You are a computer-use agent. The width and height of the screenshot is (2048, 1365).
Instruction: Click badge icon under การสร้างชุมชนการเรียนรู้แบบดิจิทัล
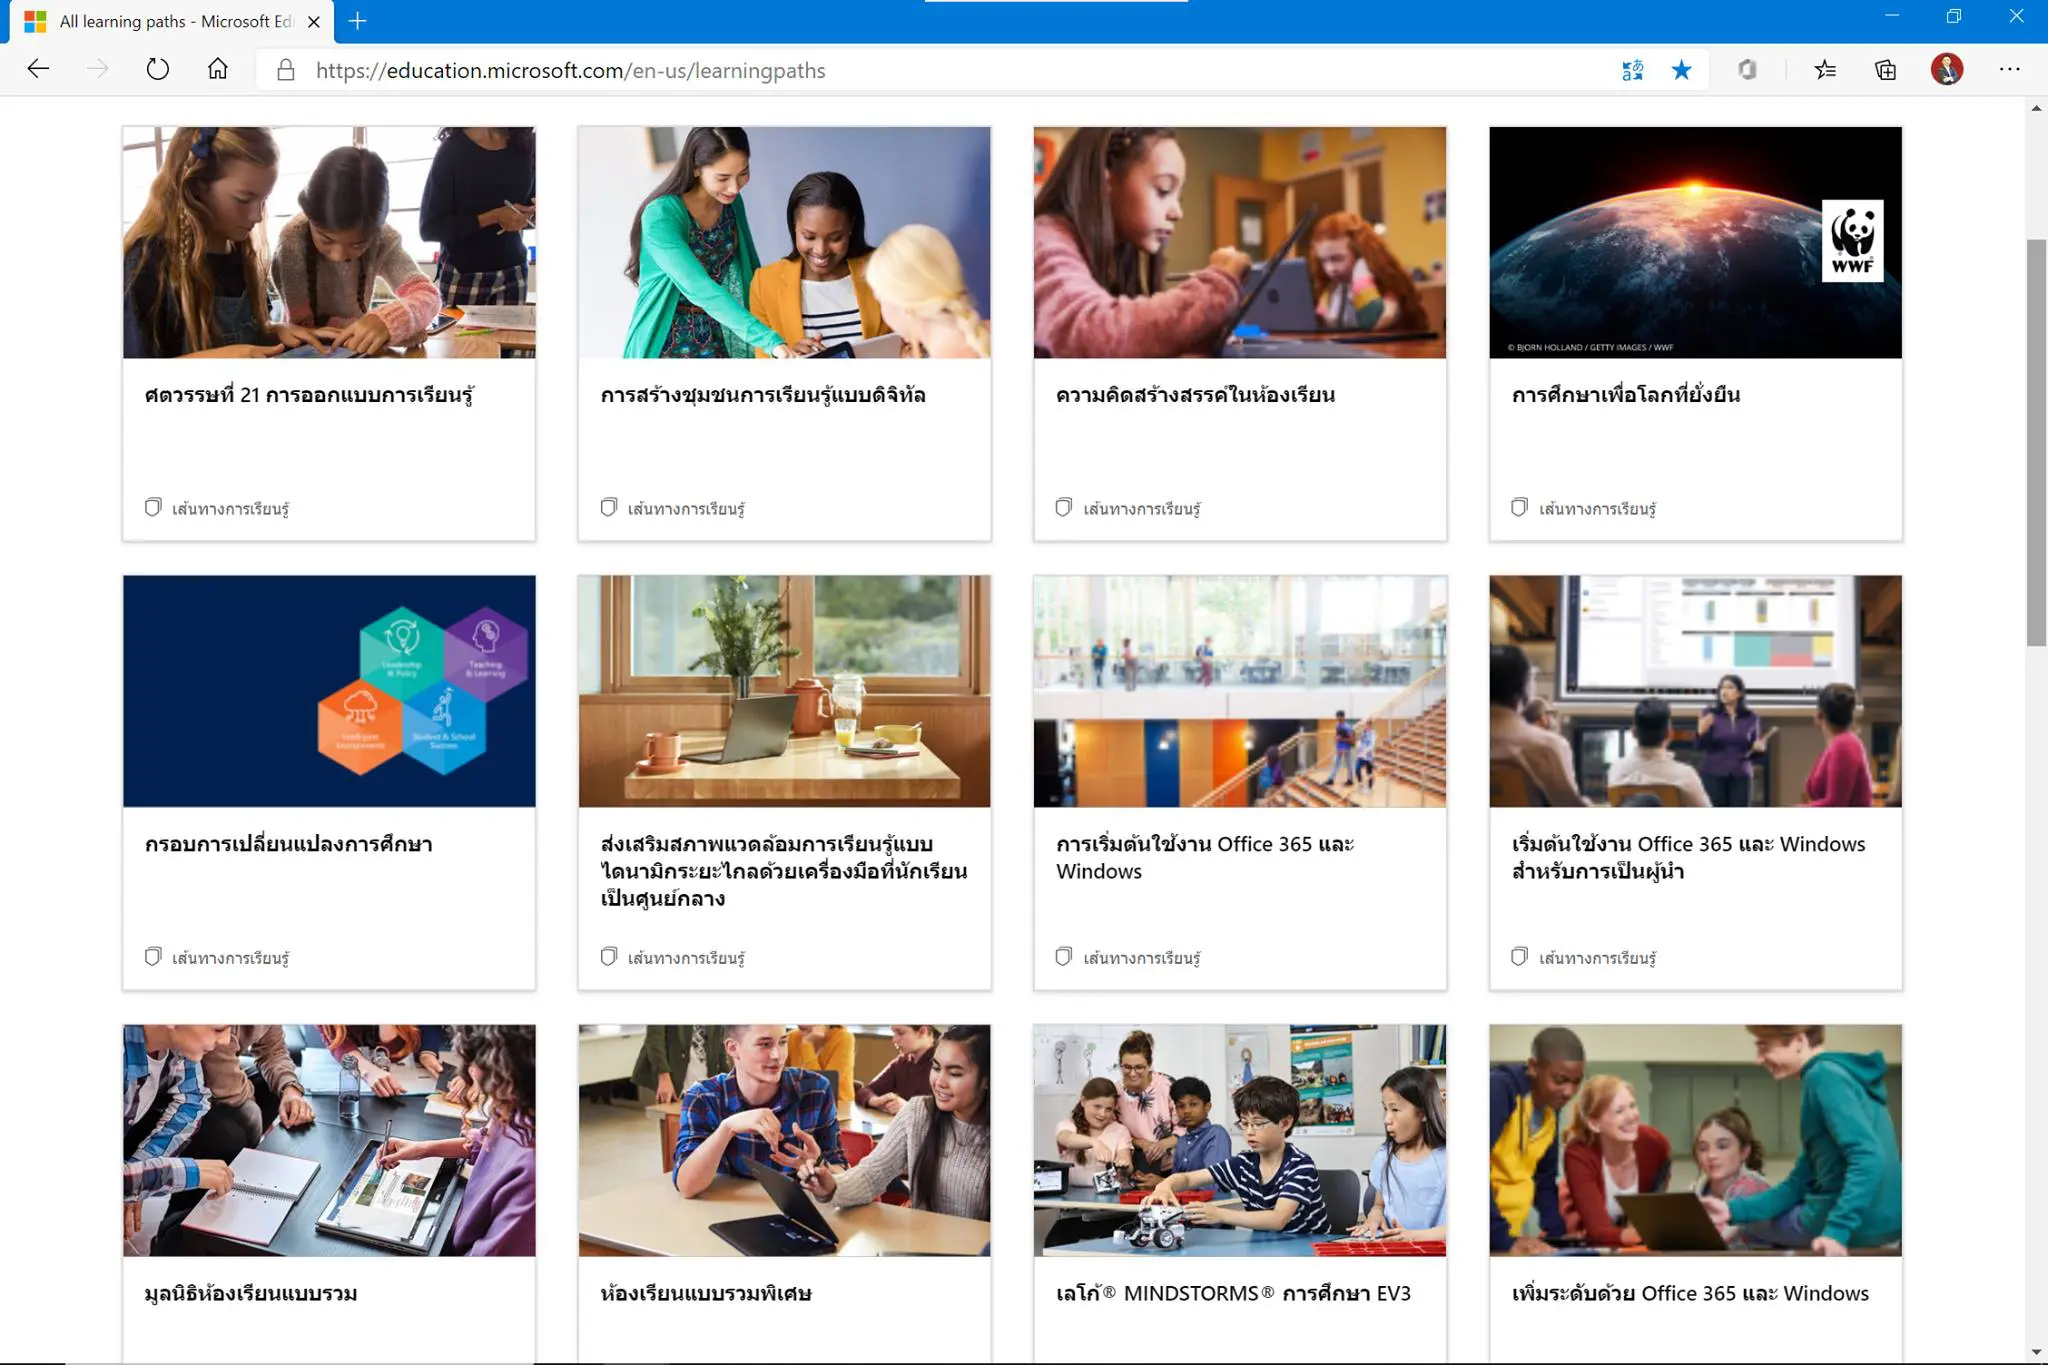point(608,507)
